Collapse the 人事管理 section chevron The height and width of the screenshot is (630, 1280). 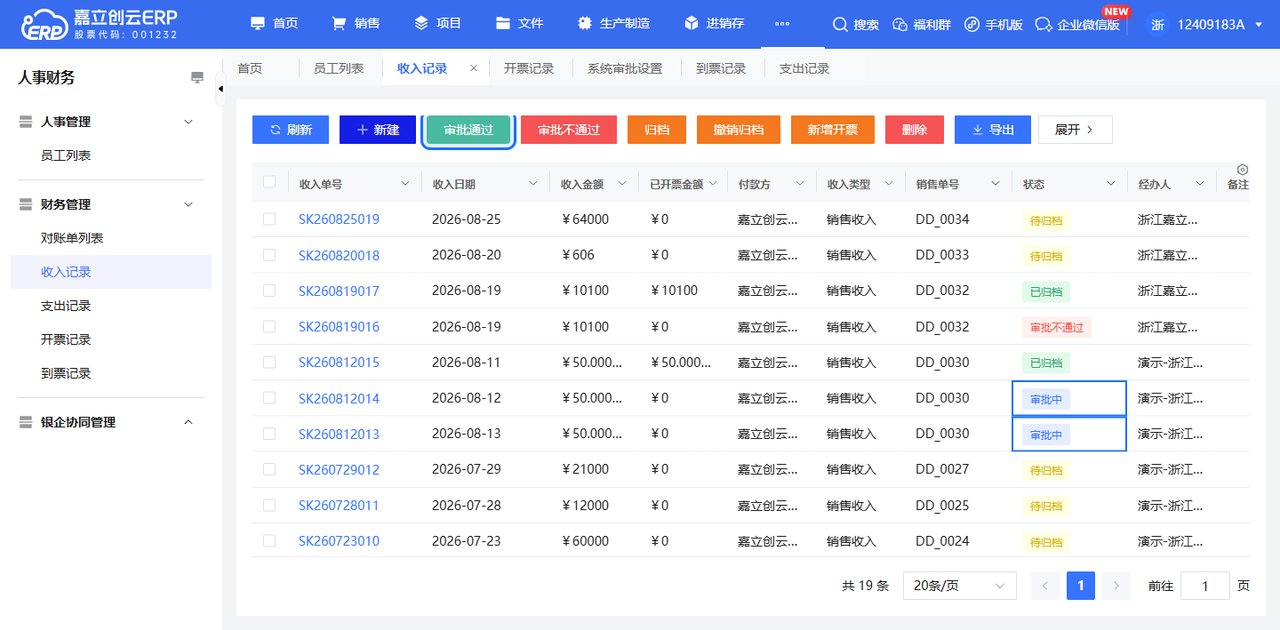[188, 122]
